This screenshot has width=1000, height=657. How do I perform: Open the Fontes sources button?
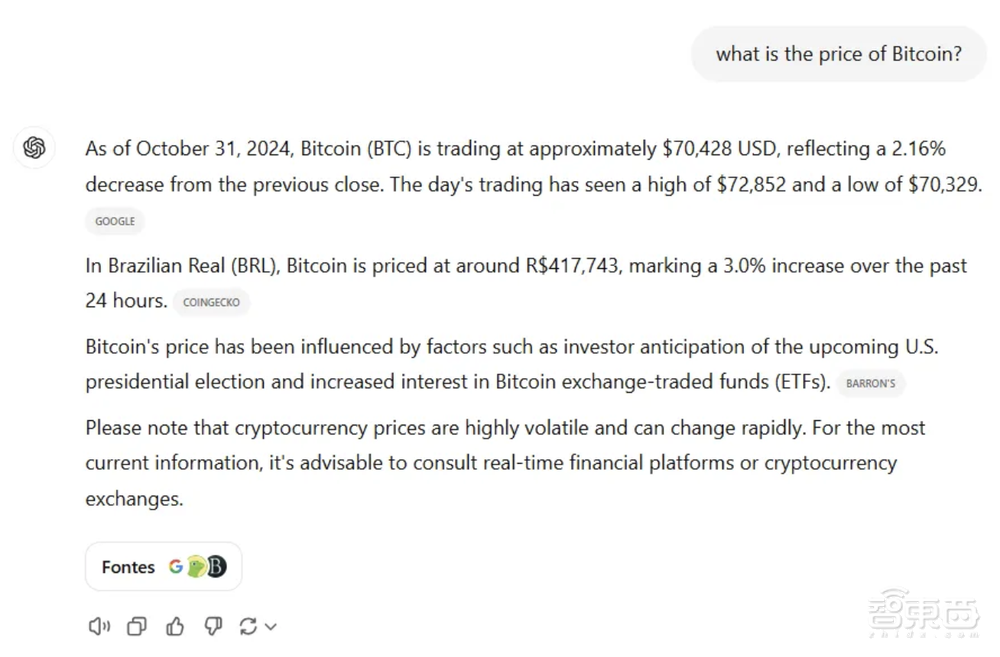(x=129, y=567)
